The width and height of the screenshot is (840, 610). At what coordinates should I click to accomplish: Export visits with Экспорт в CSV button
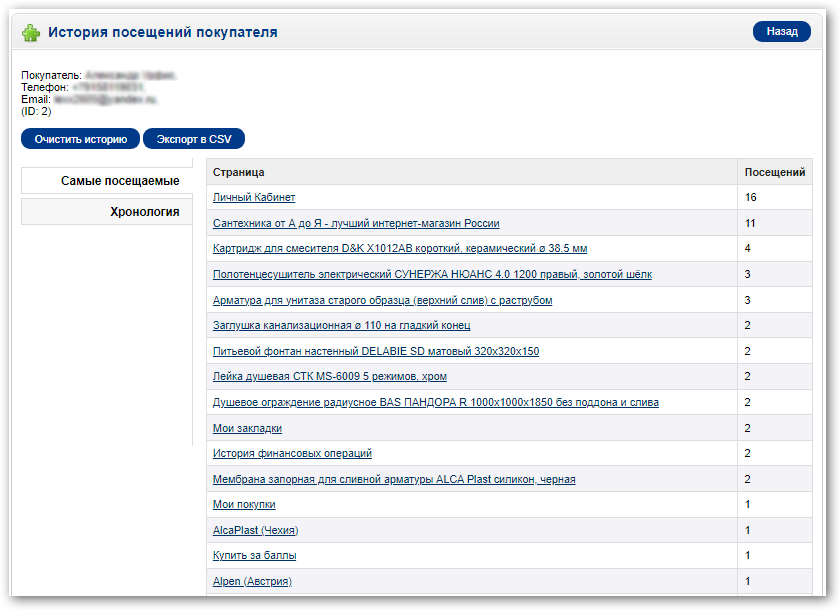click(194, 139)
